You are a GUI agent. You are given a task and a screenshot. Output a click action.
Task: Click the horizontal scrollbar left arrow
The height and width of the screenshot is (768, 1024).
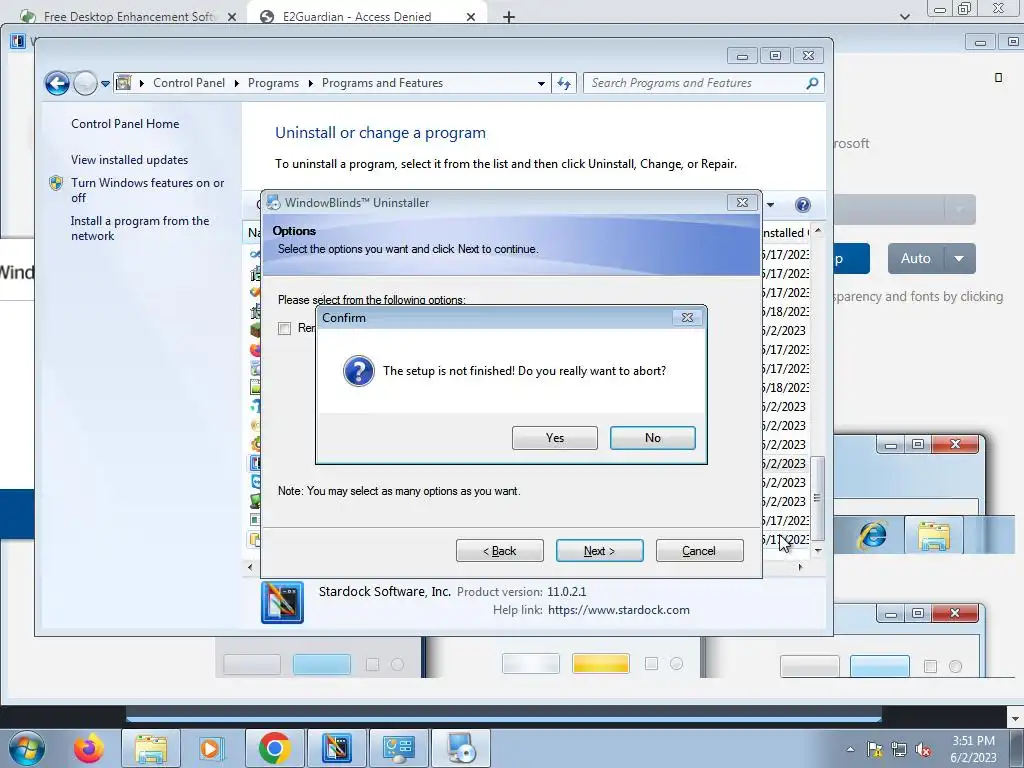[250, 567]
